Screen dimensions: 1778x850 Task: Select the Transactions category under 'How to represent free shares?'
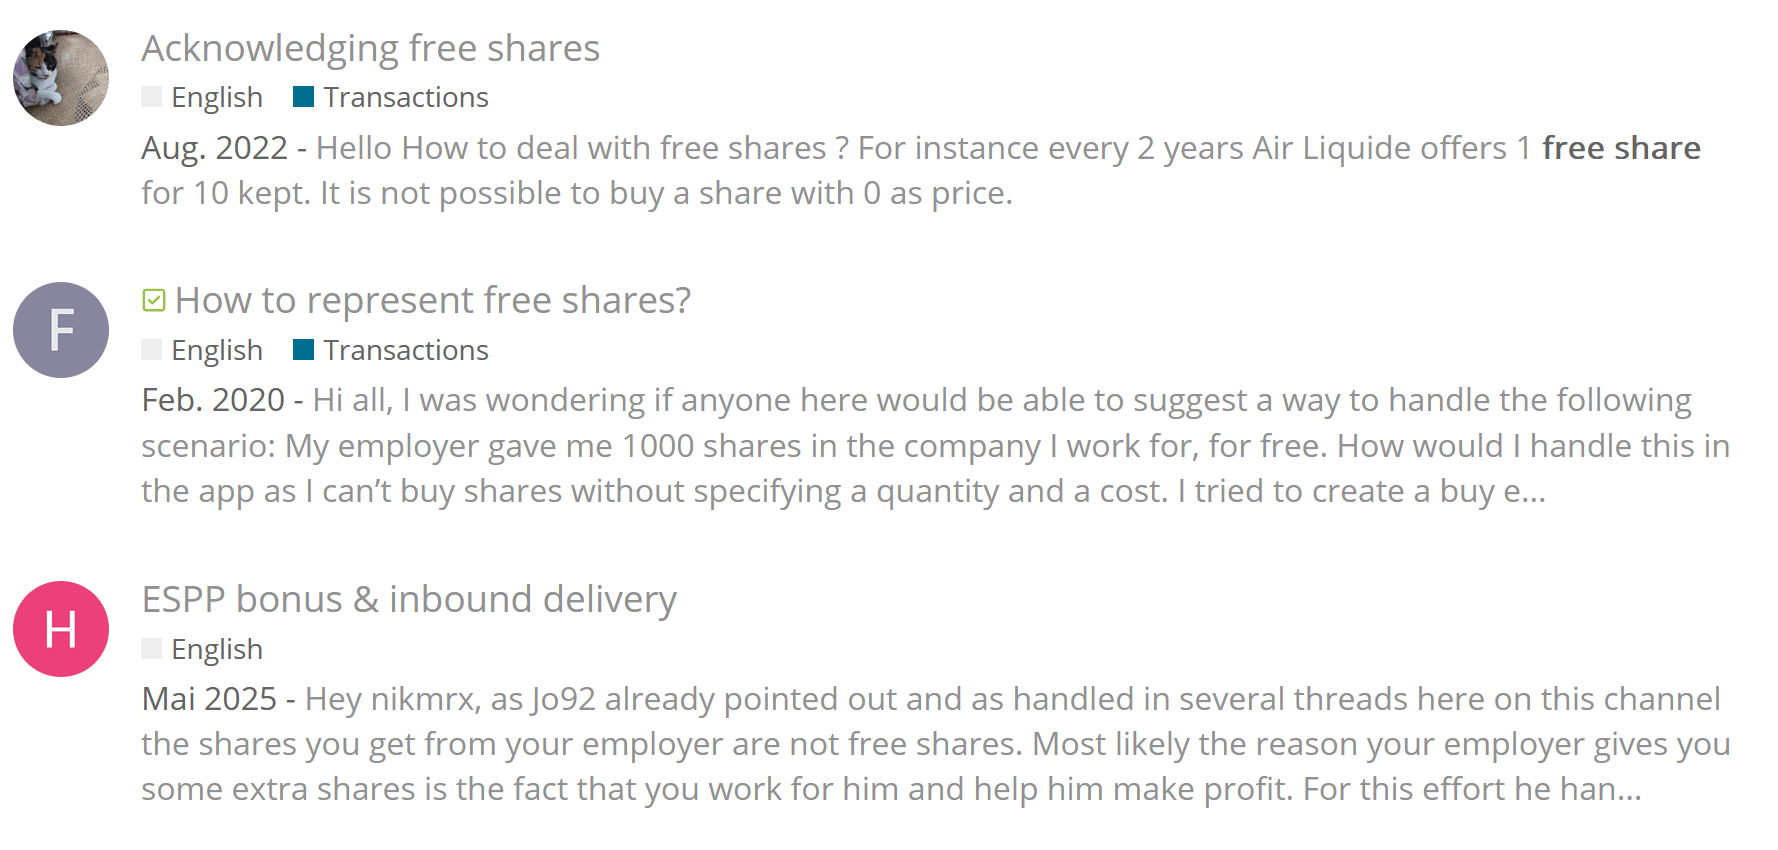click(x=405, y=350)
